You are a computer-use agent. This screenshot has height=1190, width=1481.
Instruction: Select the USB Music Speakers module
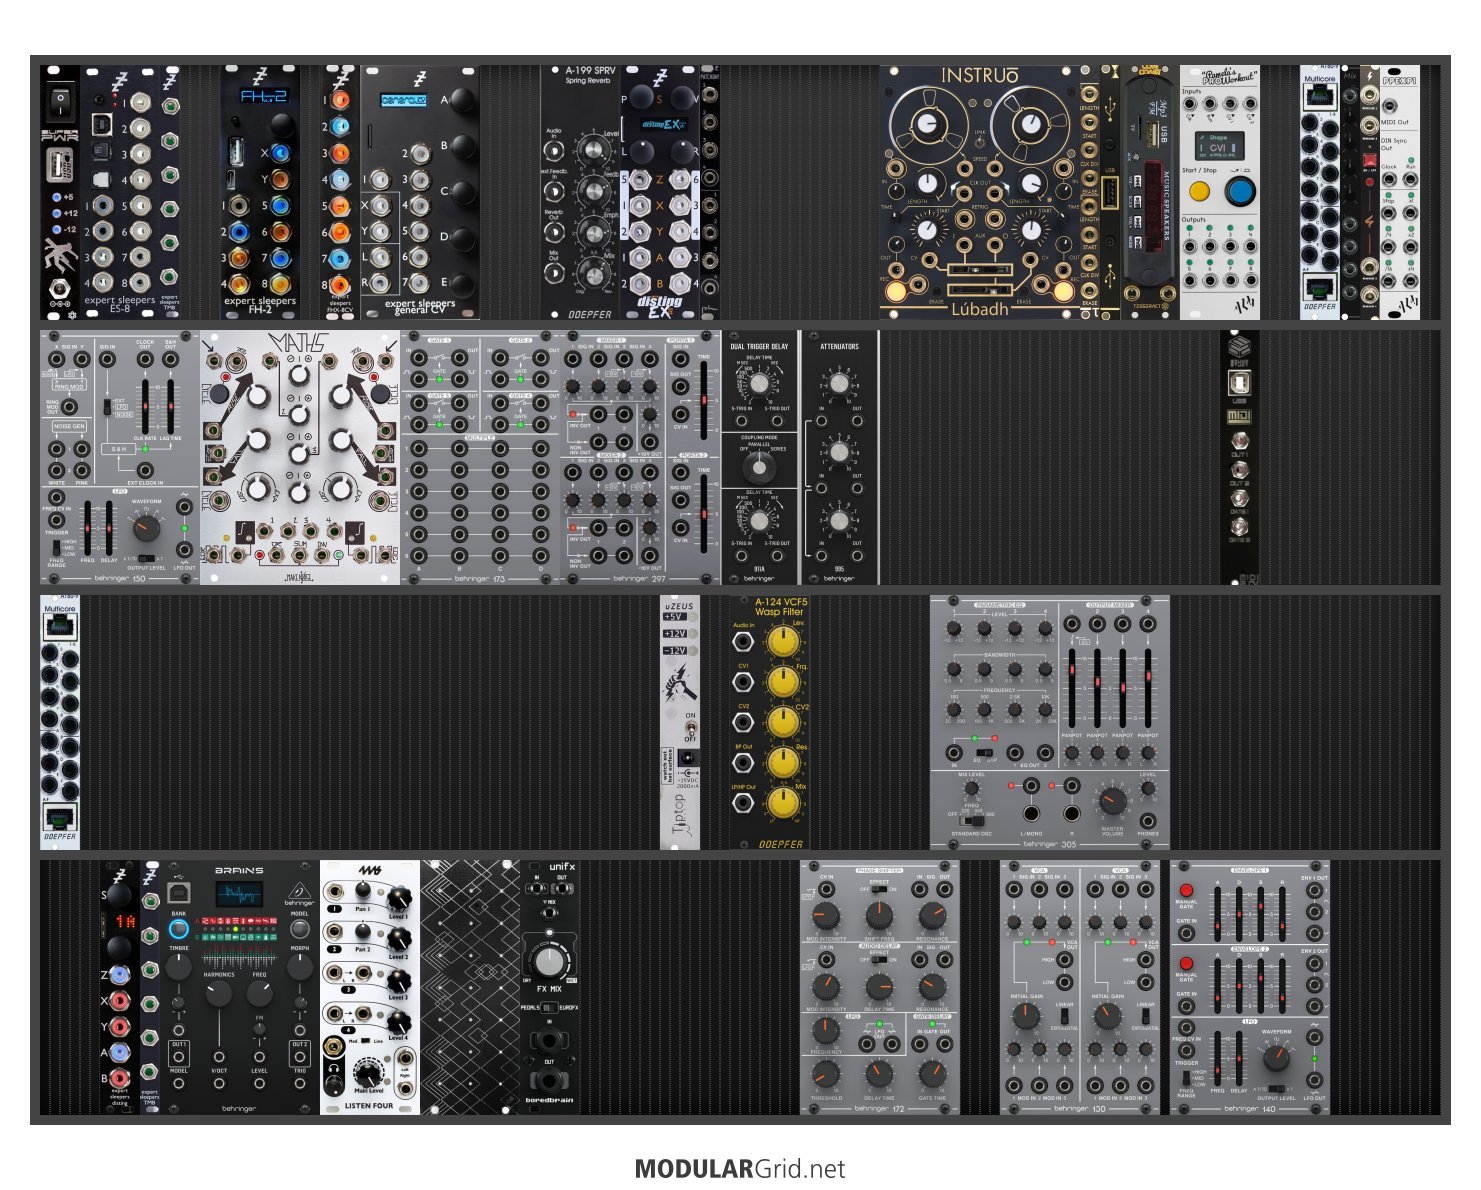tap(1150, 193)
